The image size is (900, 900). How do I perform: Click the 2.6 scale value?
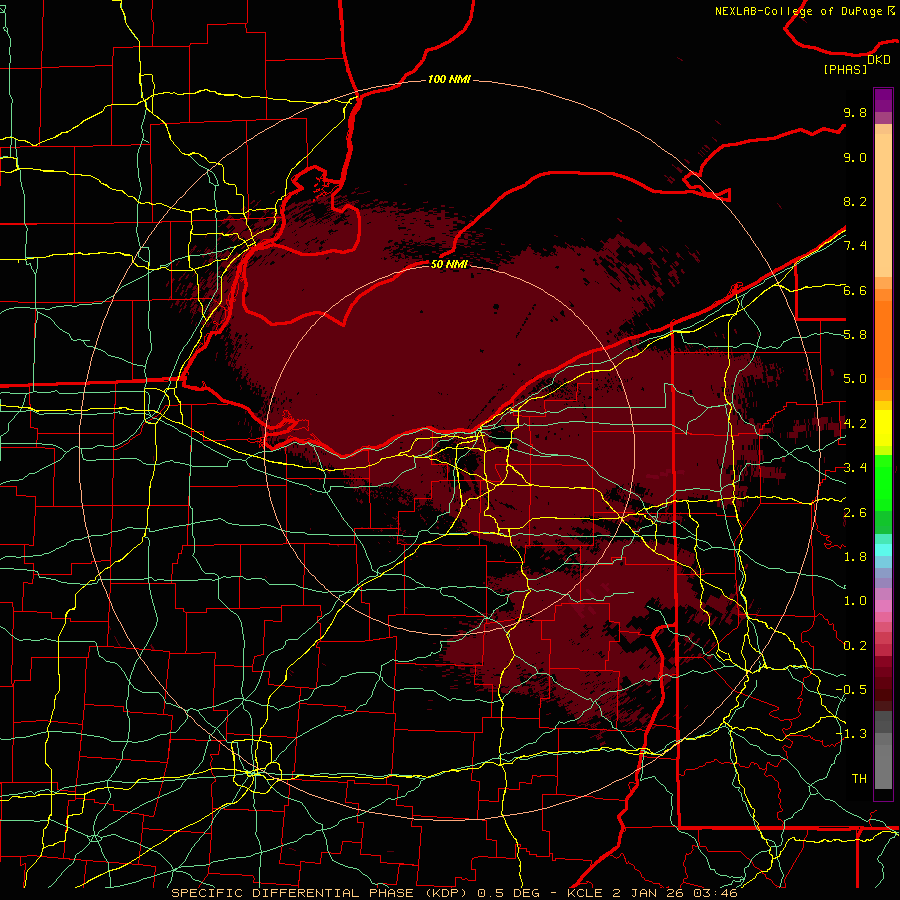tap(855, 513)
